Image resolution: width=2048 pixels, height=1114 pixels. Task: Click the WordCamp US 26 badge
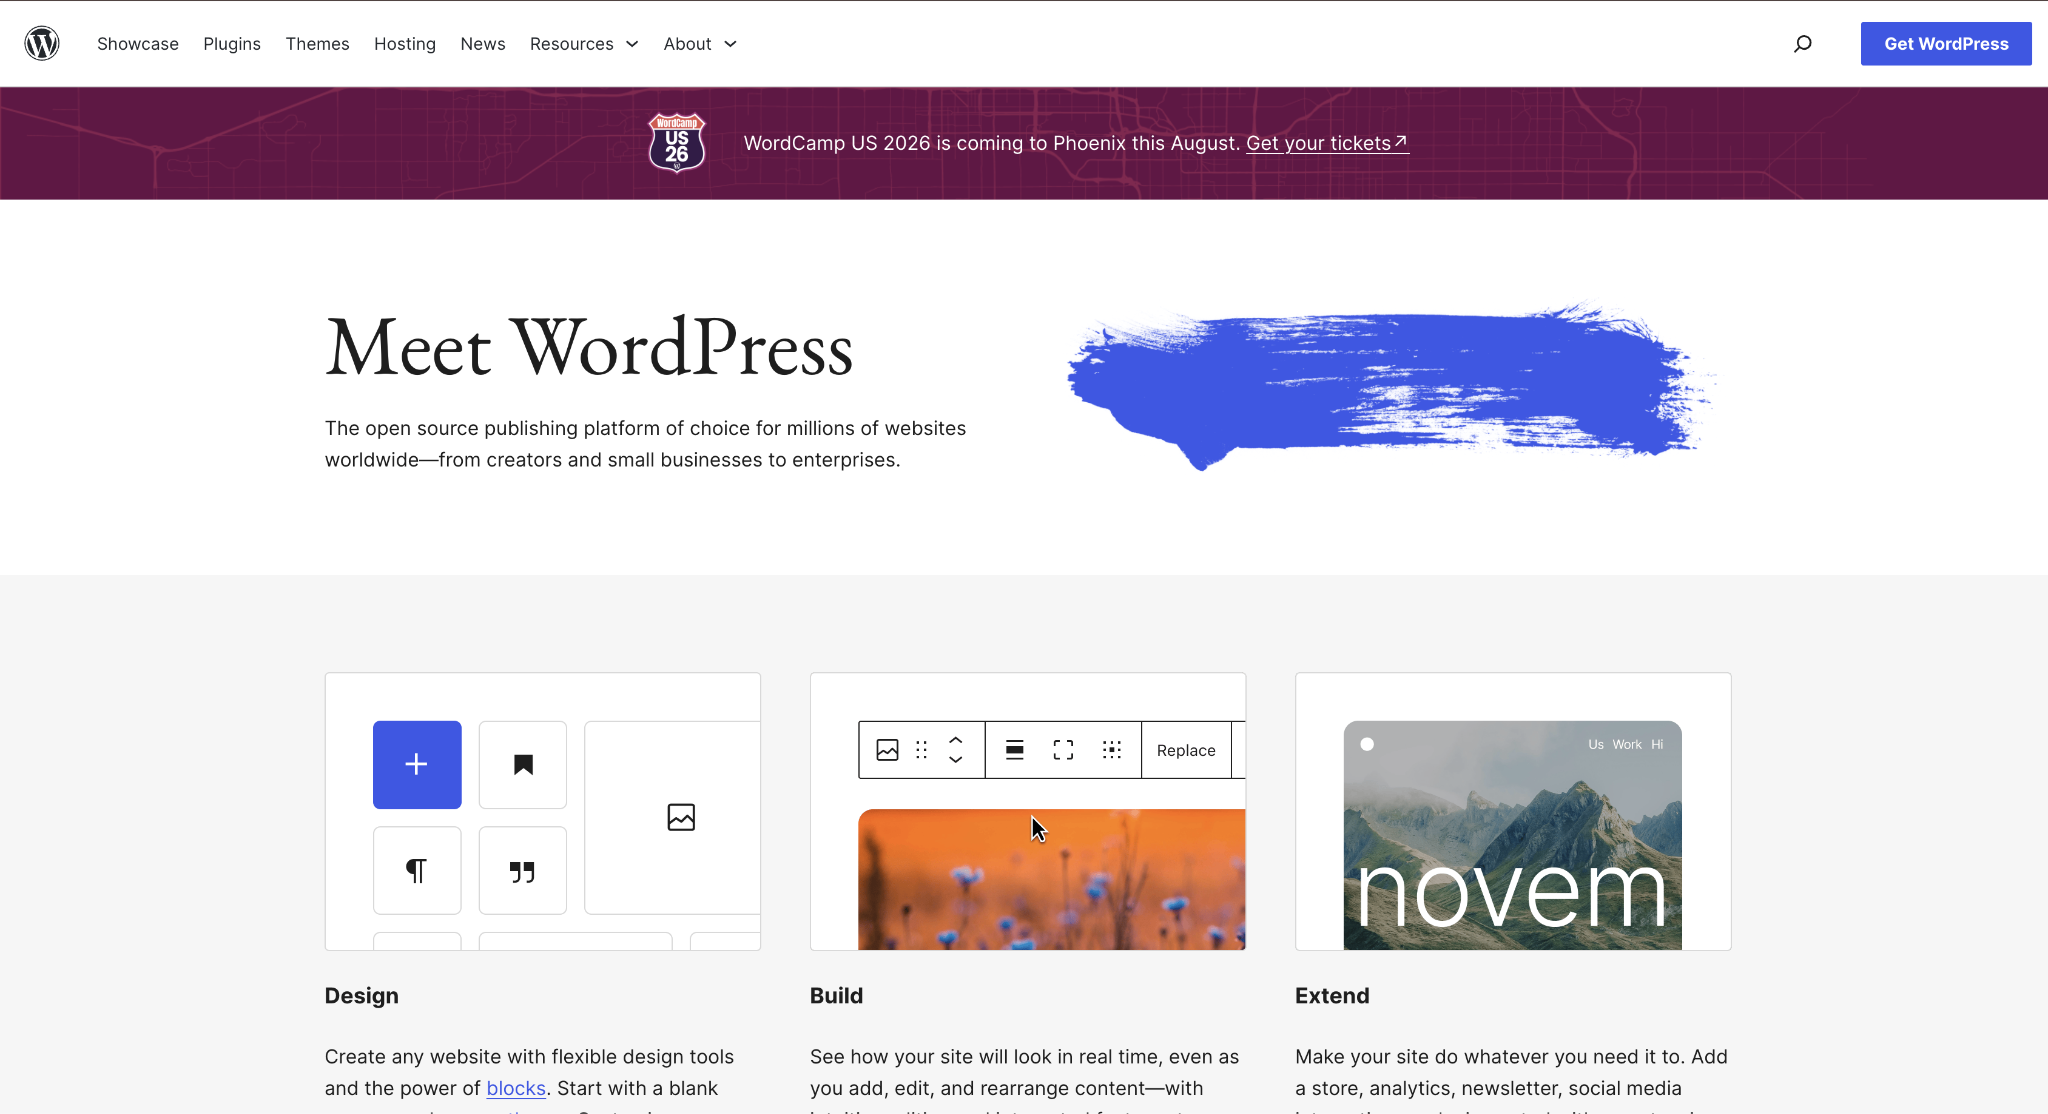click(677, 143)
